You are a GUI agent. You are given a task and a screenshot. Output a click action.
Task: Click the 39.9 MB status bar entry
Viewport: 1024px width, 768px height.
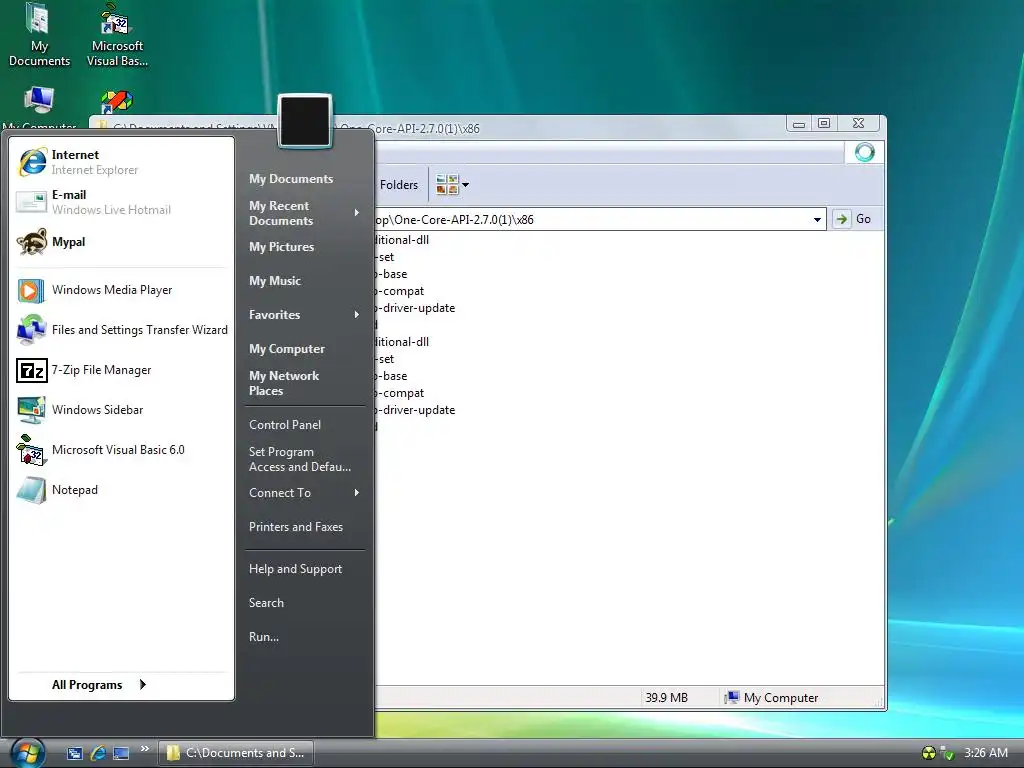[666, 697]
